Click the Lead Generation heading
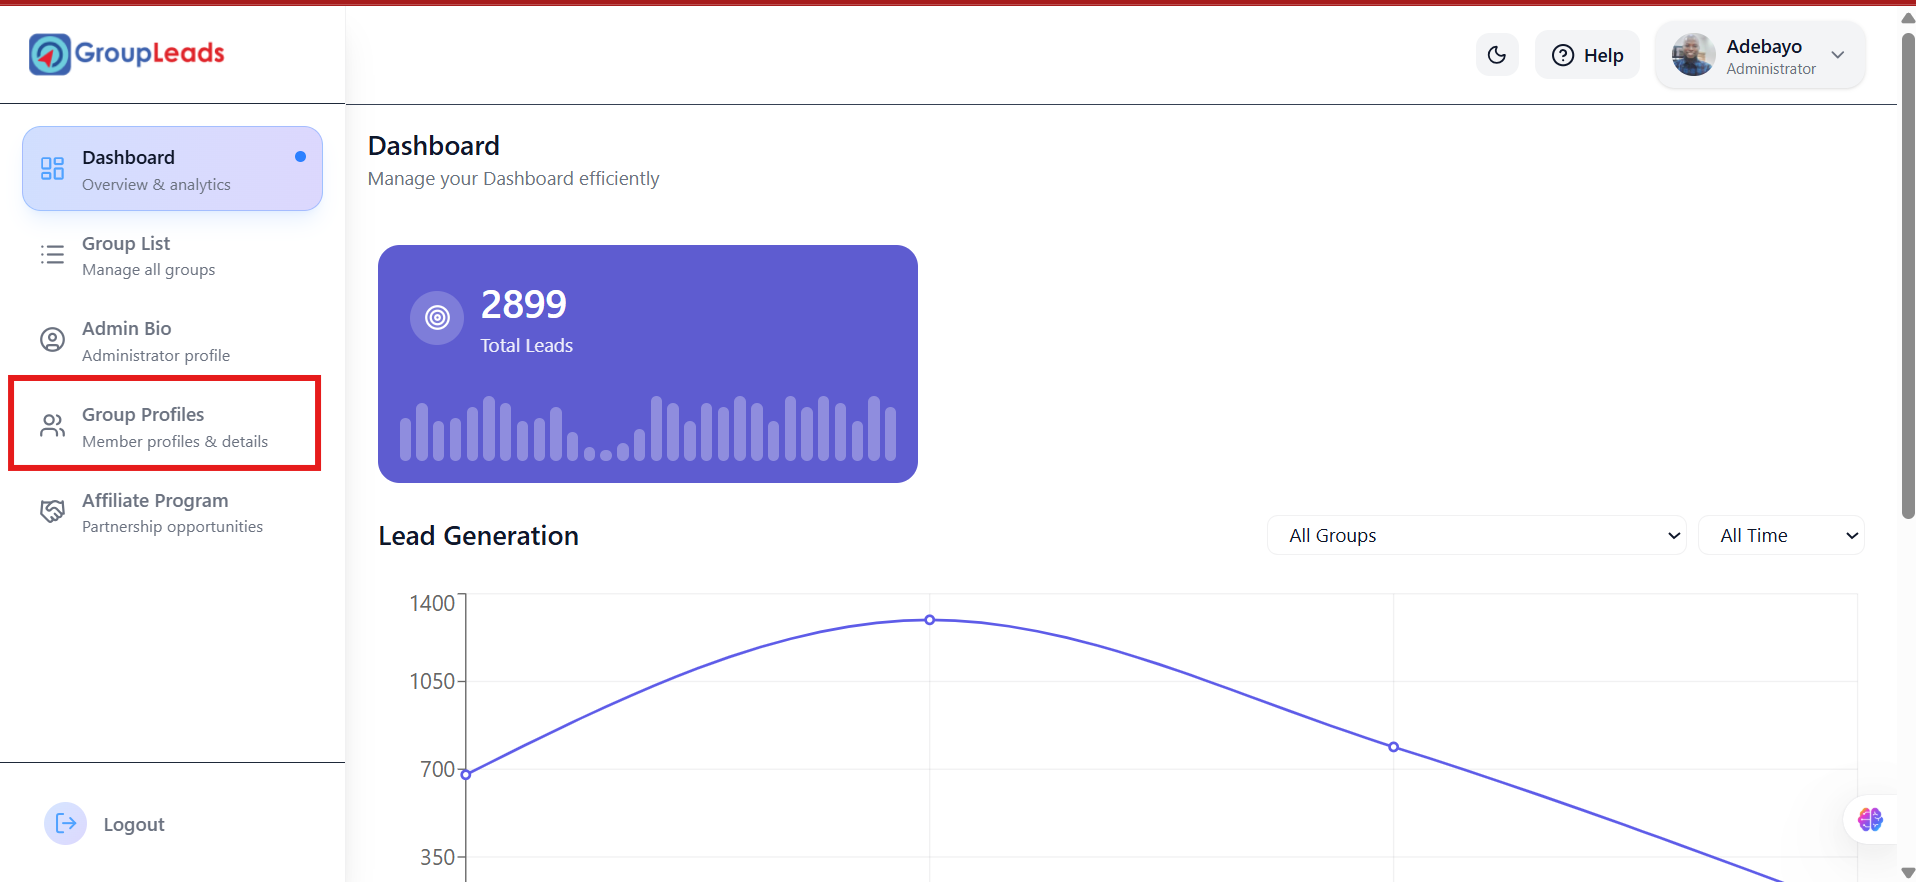Image resolution: width=1916 pixels, height=882 pixels. (x=478, y=536)
